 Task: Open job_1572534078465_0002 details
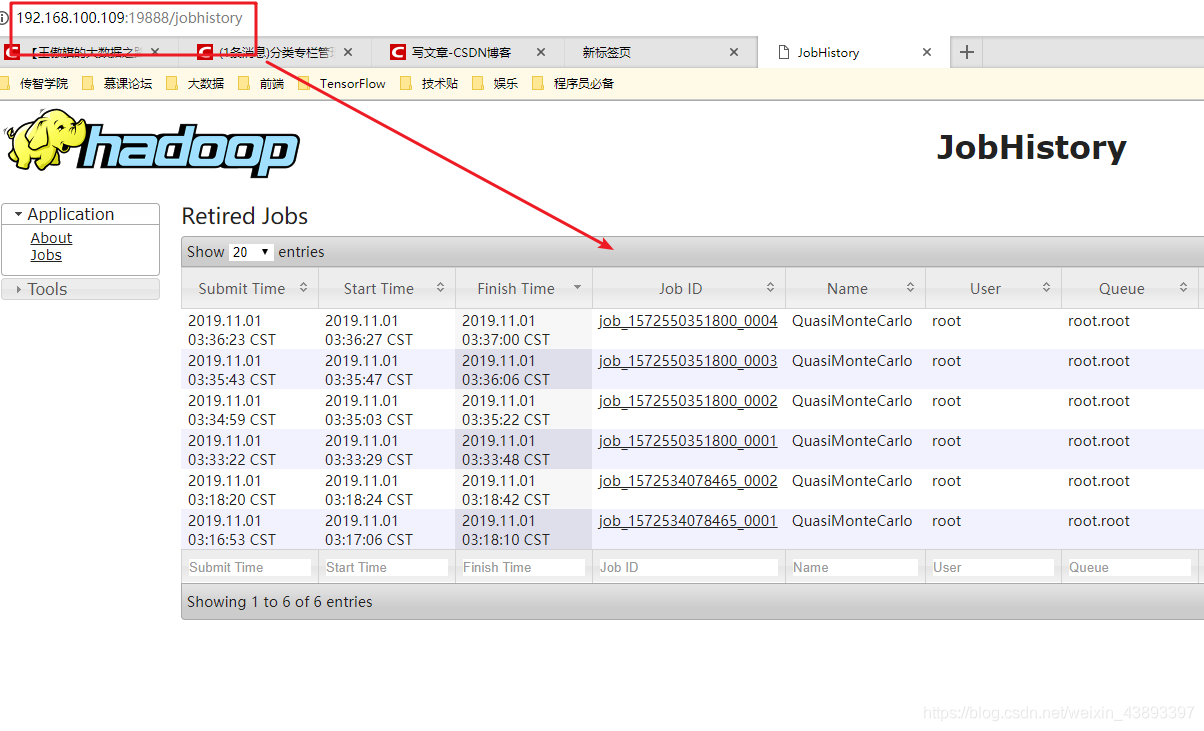(688, 481)
